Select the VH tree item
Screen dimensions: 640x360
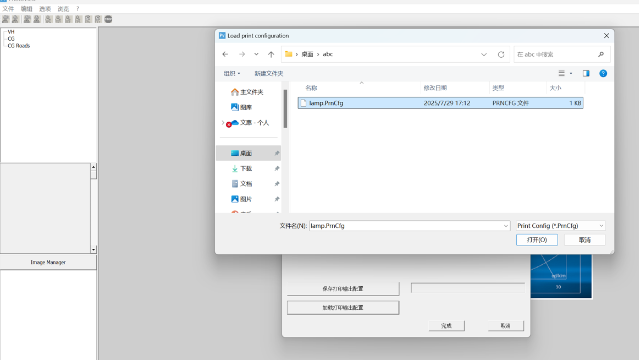click(x=11, y=32)
